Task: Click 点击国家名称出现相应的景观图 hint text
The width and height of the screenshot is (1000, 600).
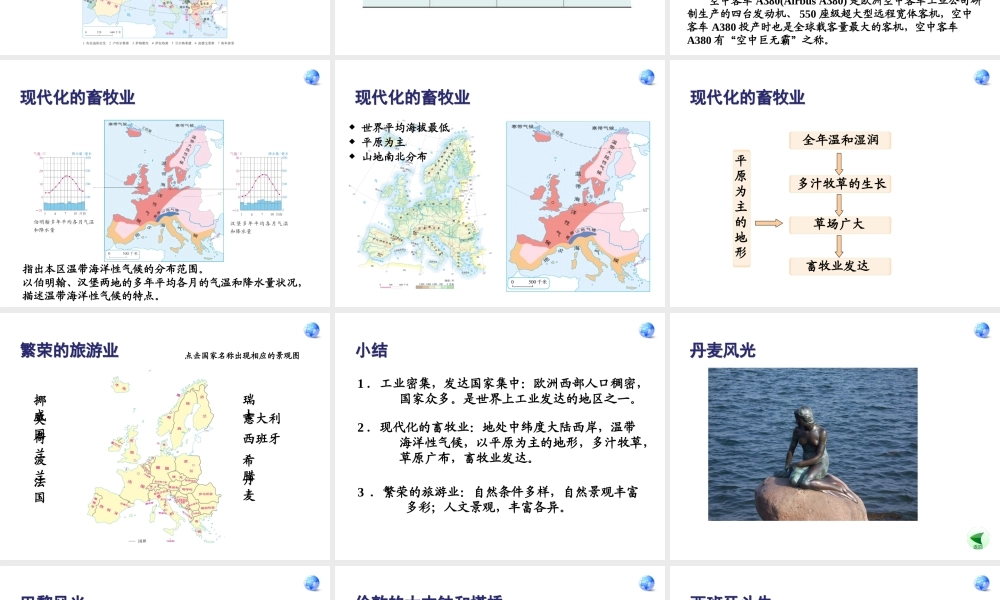Action: coord(242,356)
